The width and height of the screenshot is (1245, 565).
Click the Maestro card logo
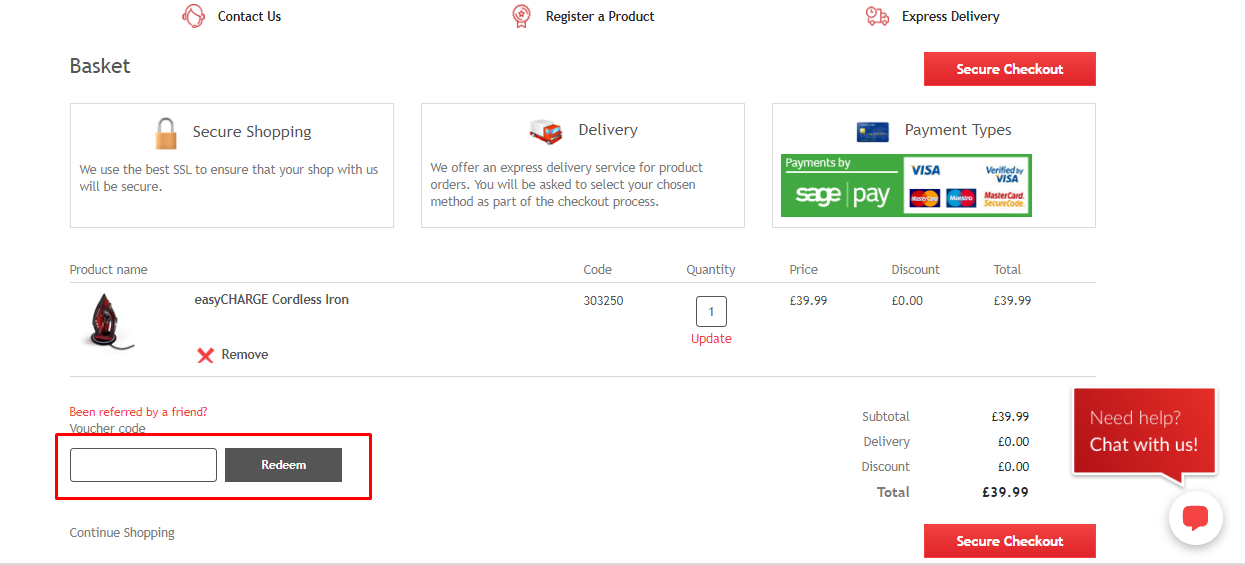pyautogui.click(x=961, y=198)
